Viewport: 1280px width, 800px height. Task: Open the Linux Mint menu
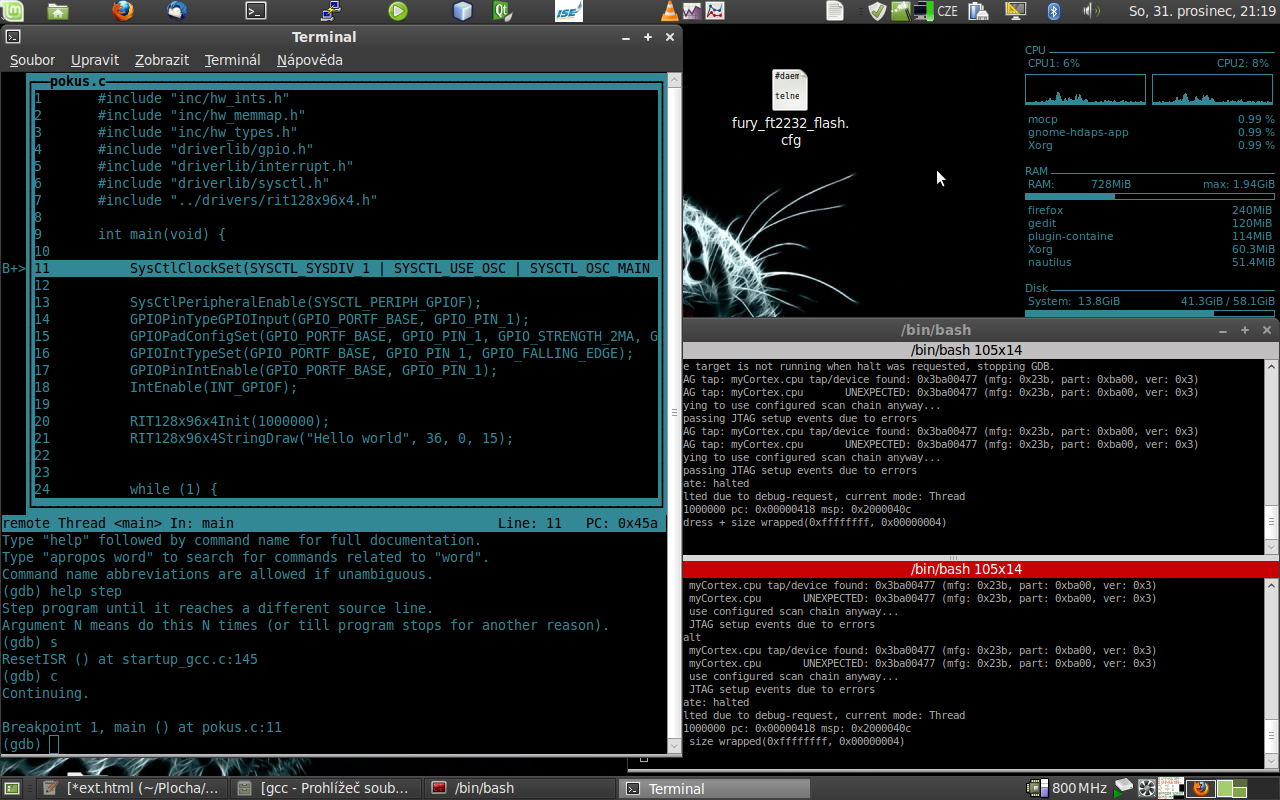(13, 12)
